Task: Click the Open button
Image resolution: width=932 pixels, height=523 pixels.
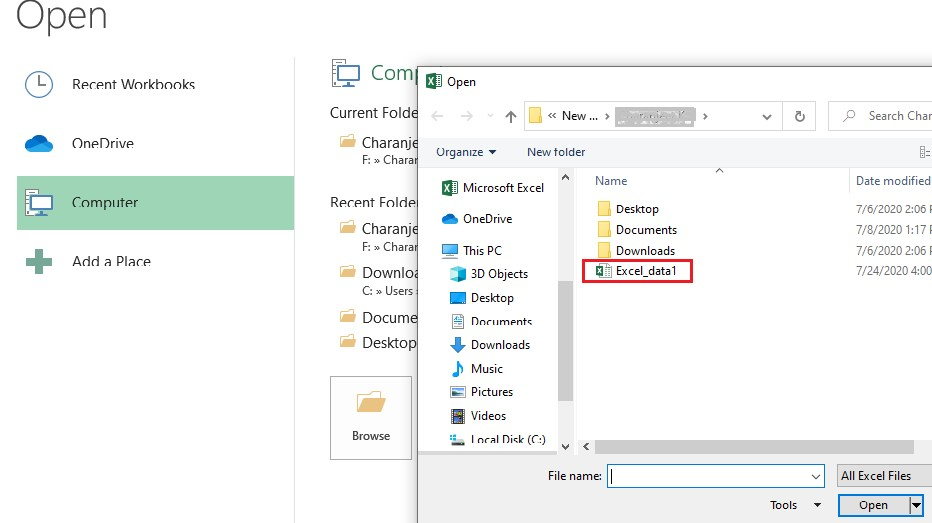Action: [x=873, y=505]
